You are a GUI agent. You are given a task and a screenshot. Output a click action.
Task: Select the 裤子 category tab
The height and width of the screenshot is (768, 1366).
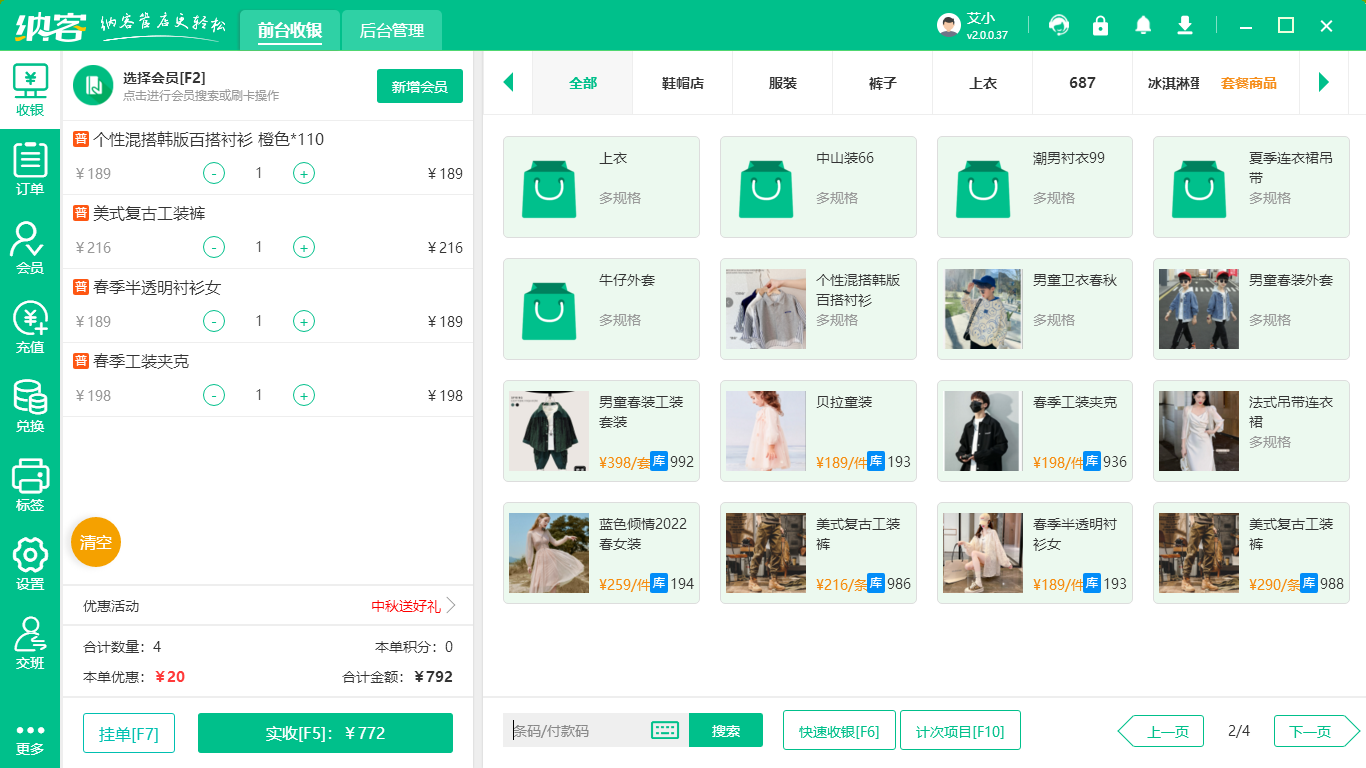883,83
